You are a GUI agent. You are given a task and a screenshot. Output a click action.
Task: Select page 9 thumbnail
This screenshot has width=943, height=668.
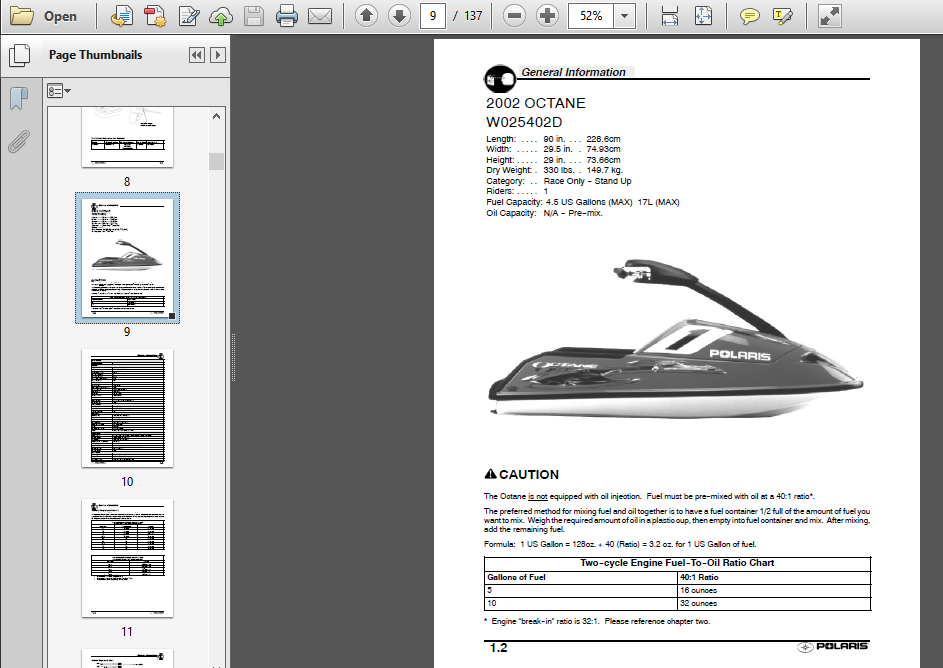(127, 258)
